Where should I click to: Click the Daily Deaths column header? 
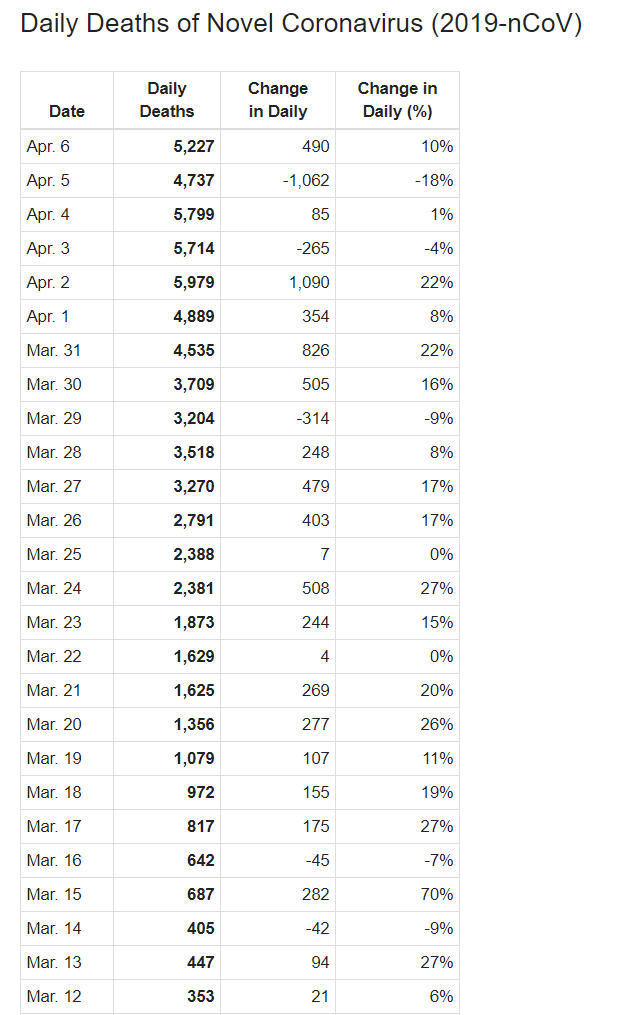(167, 100)
